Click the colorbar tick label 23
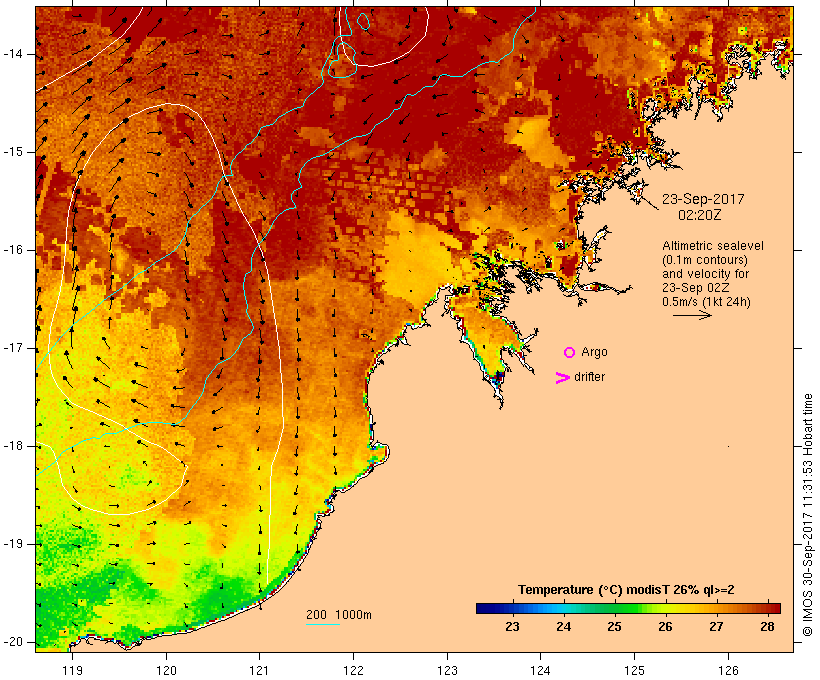The height and width of the screenshot is (680, 820). (x=512, y=627)
